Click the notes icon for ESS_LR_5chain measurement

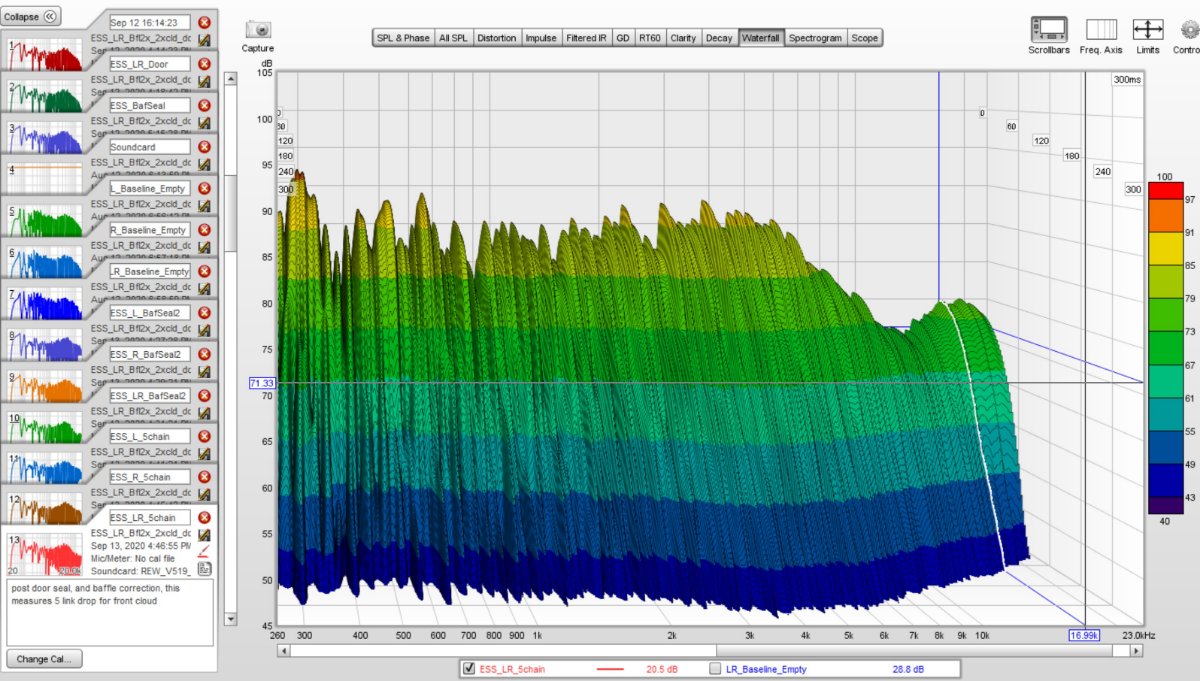pyautogui.click(x=204, y=568)
